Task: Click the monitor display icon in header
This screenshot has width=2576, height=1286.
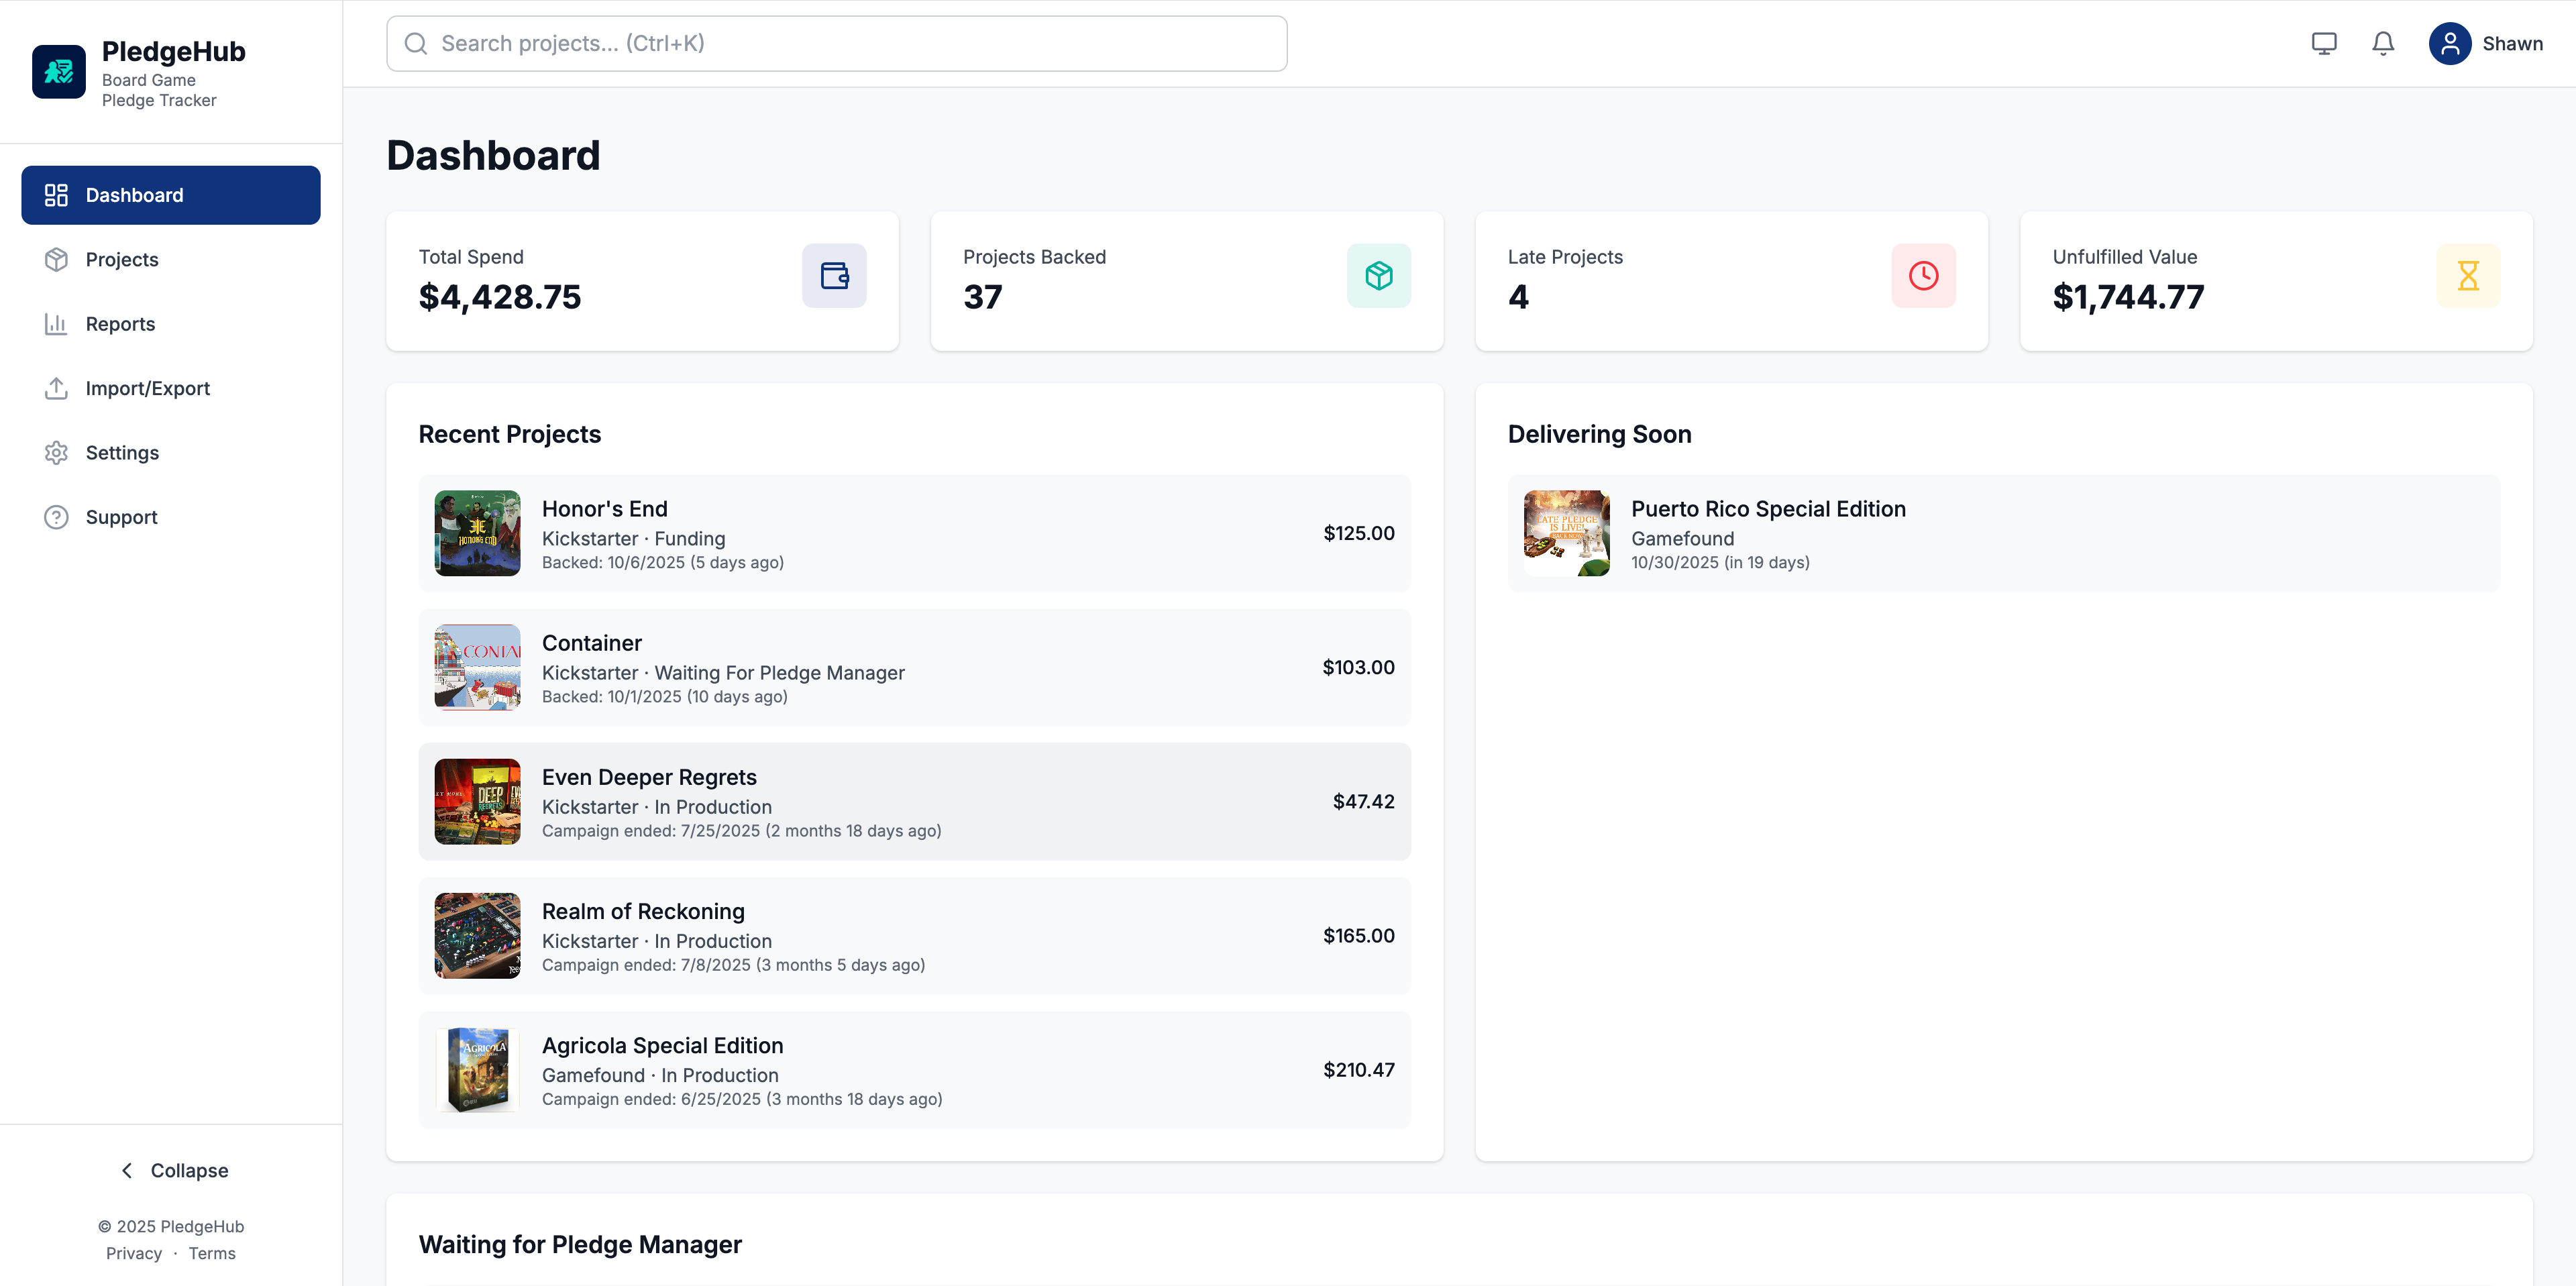Action: click(2324, 44)
